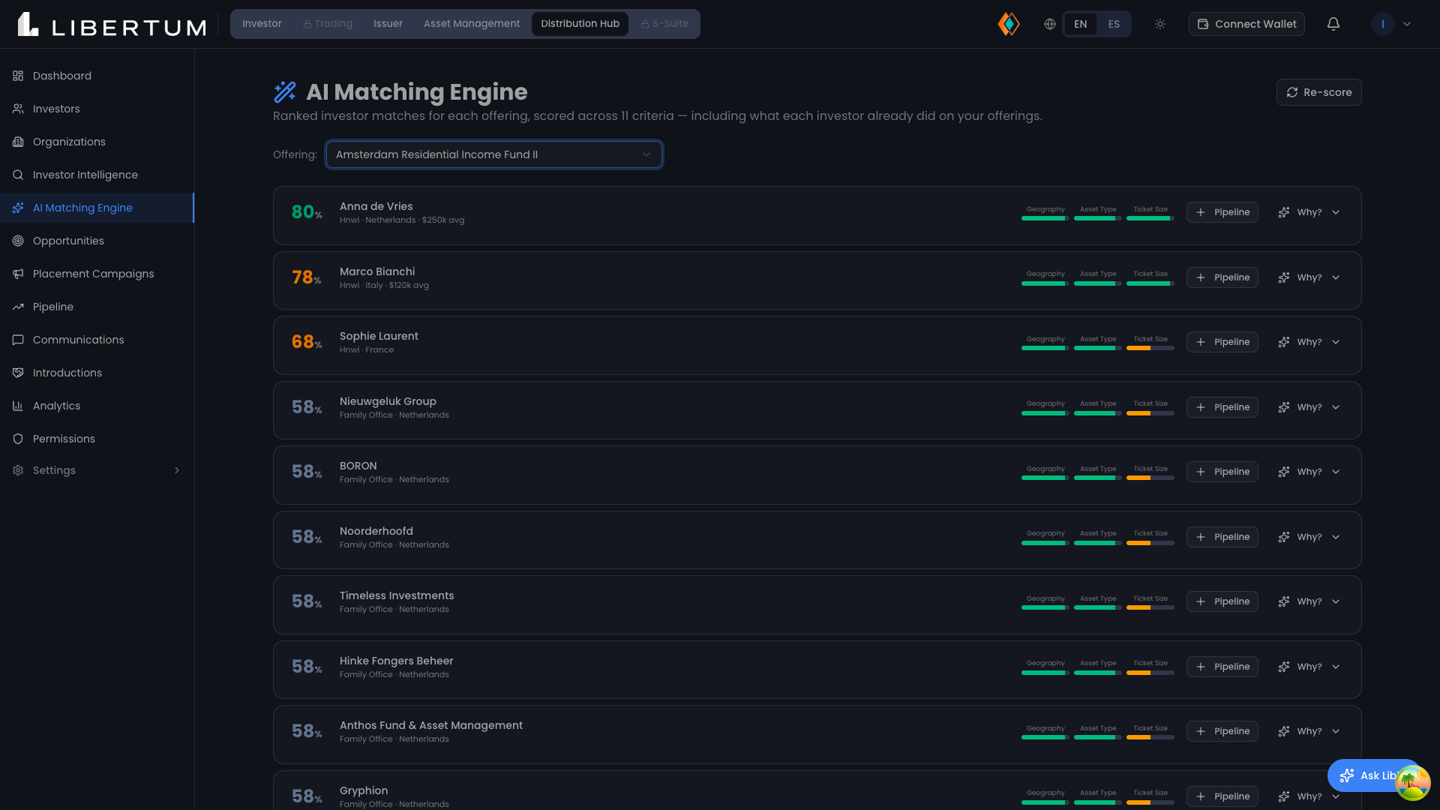Click the Communications chat icon

tap(18, 340)
